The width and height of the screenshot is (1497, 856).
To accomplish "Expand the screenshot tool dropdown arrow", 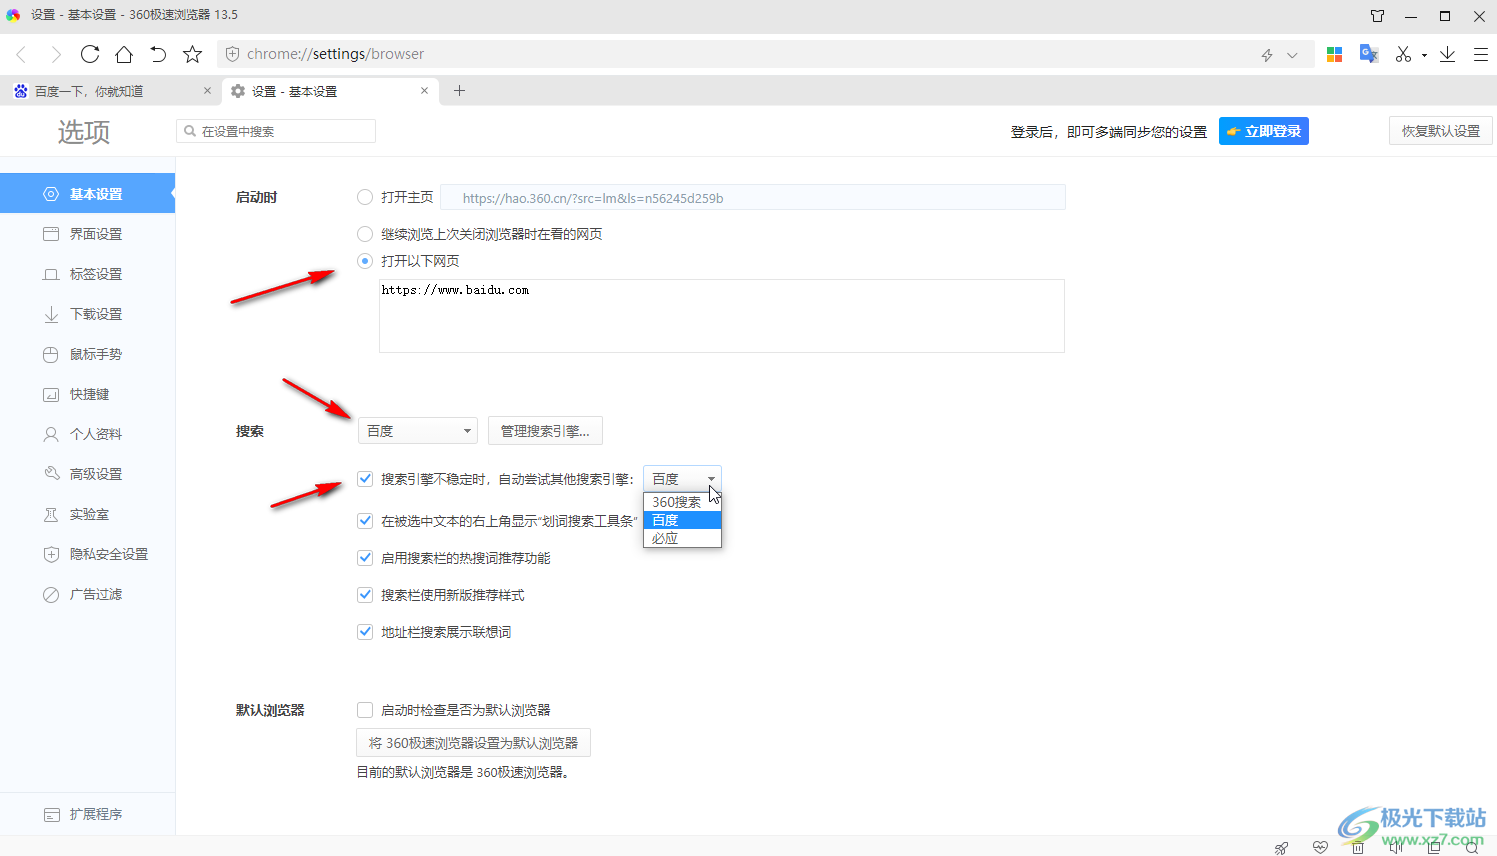I will click(1424, 55).
